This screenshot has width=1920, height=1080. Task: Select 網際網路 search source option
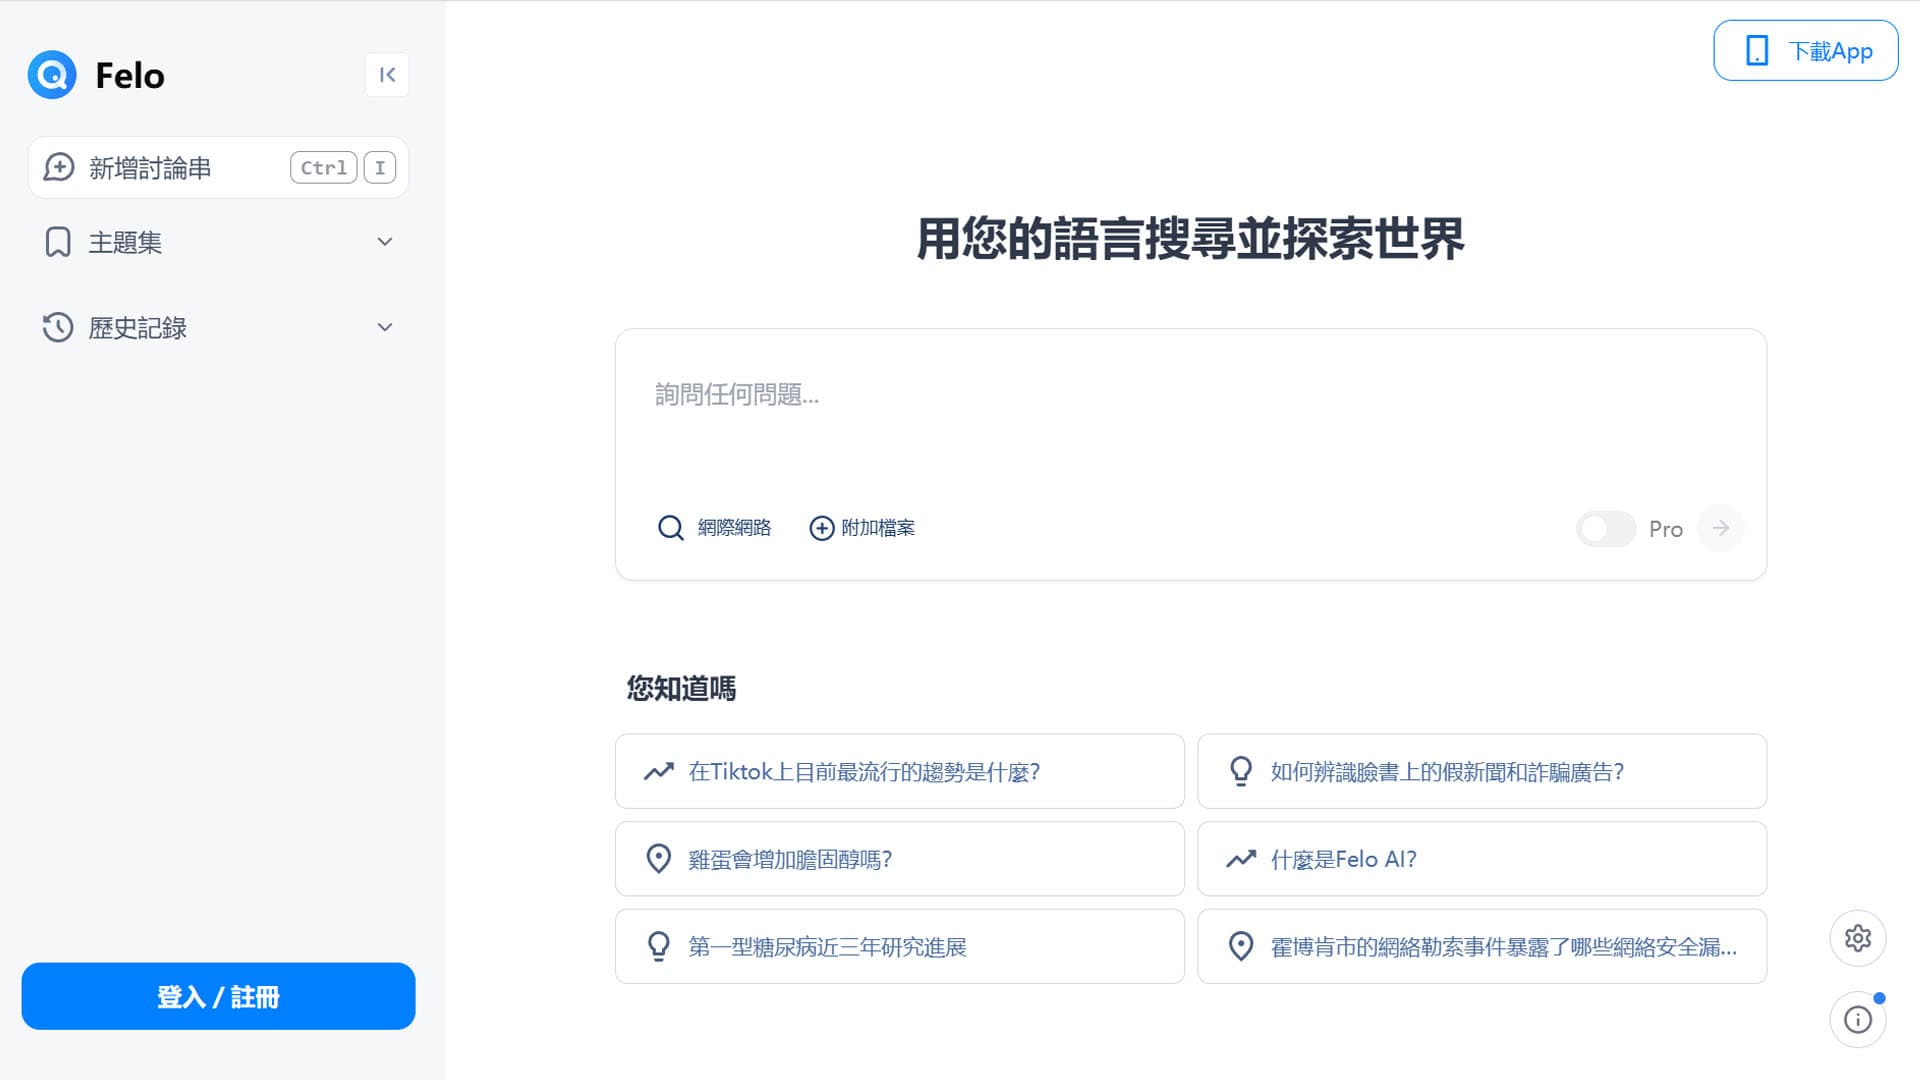[714, 528]
